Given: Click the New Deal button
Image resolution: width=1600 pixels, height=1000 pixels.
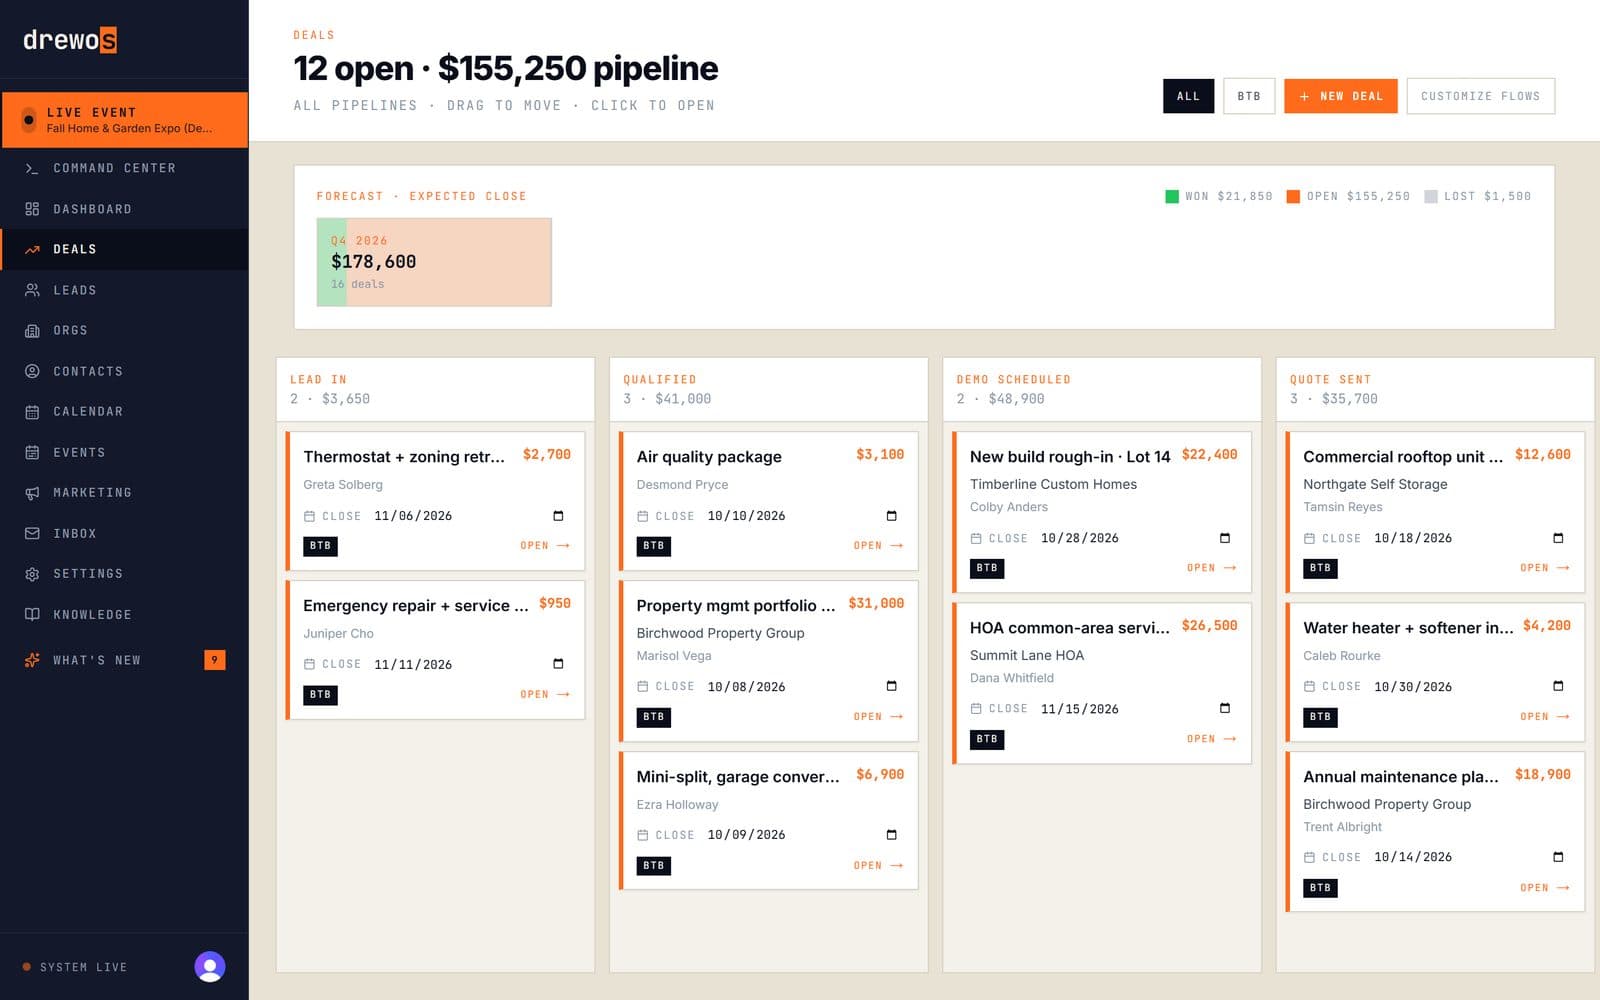Looking at the screenshot, I should pos(1341,96).
